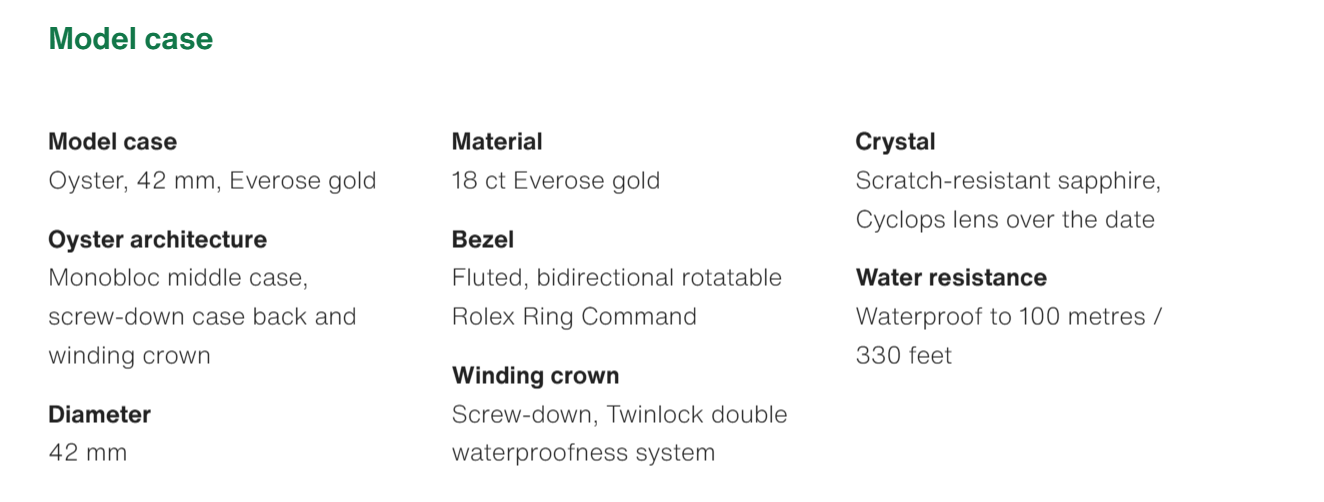
Task: Click the bold Water resistance label
Action: (951, 278)
